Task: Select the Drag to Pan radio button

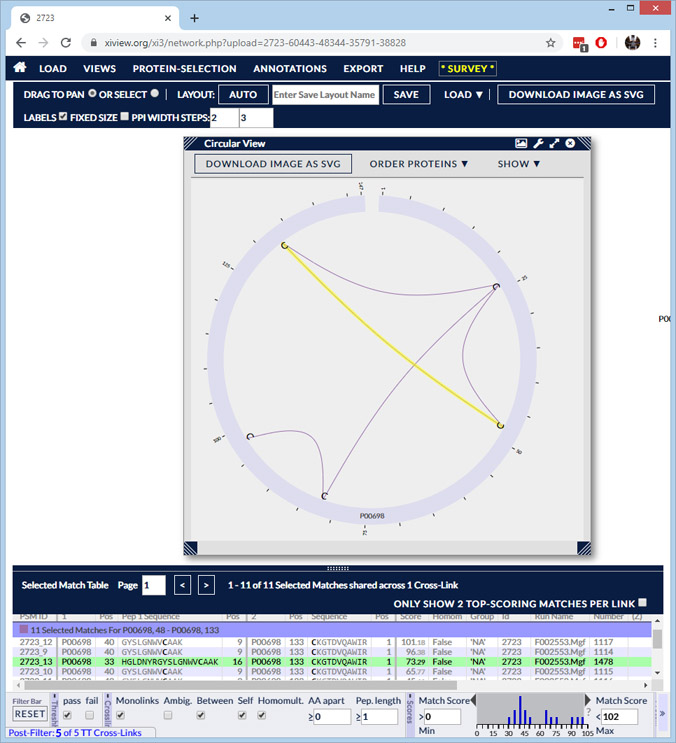Action: [x=92, y=93]
